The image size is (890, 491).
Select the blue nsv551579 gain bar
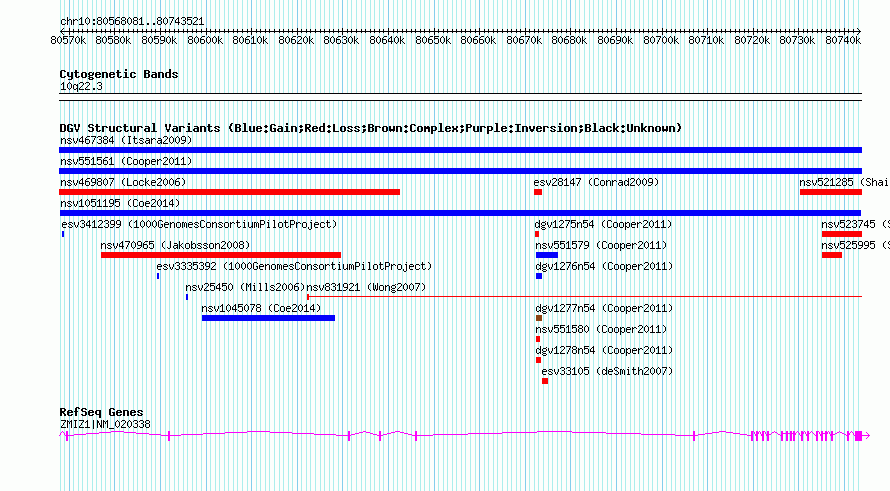(547, 255)
